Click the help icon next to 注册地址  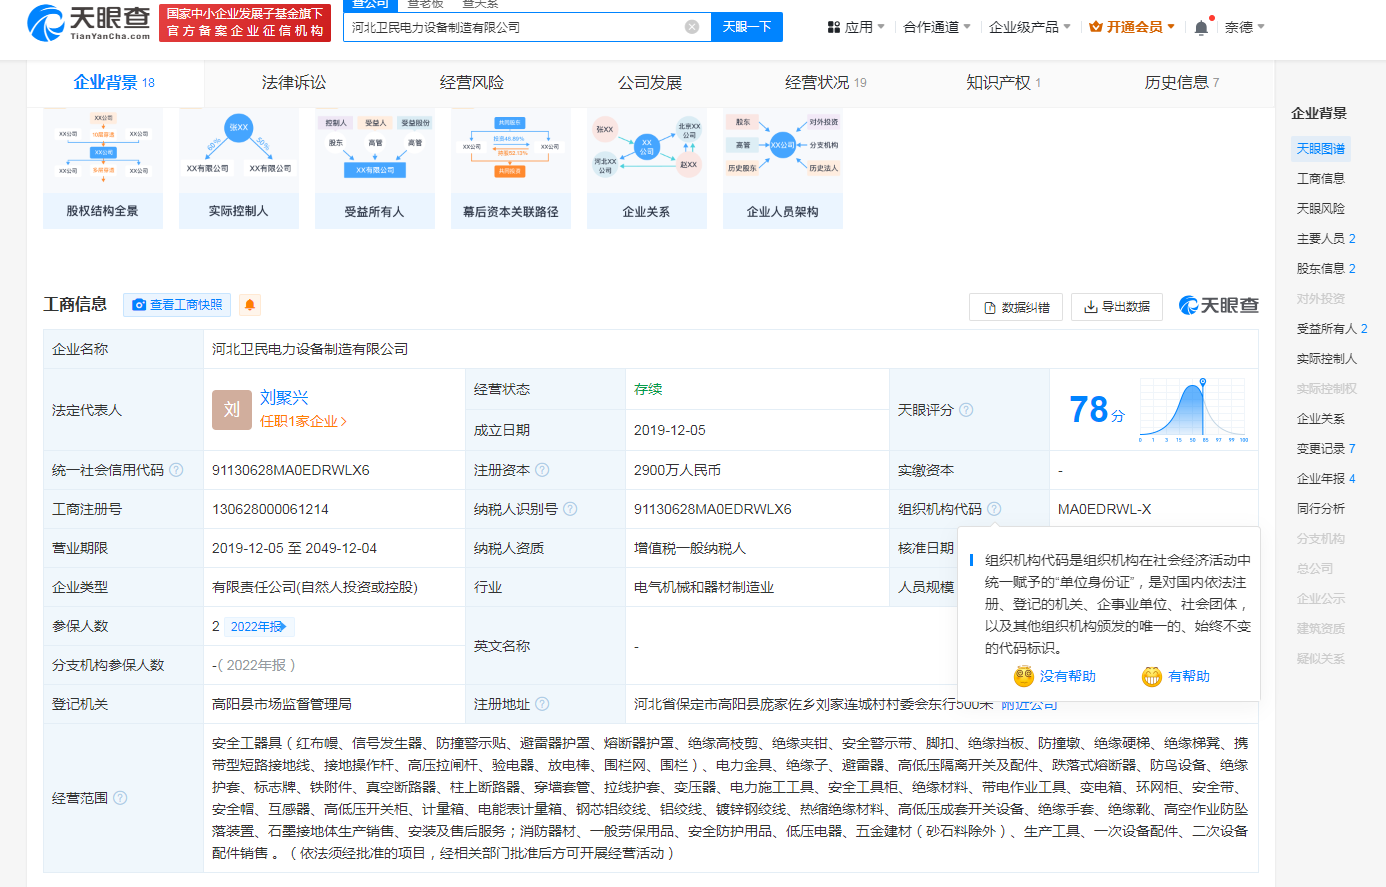click(542, 704)
